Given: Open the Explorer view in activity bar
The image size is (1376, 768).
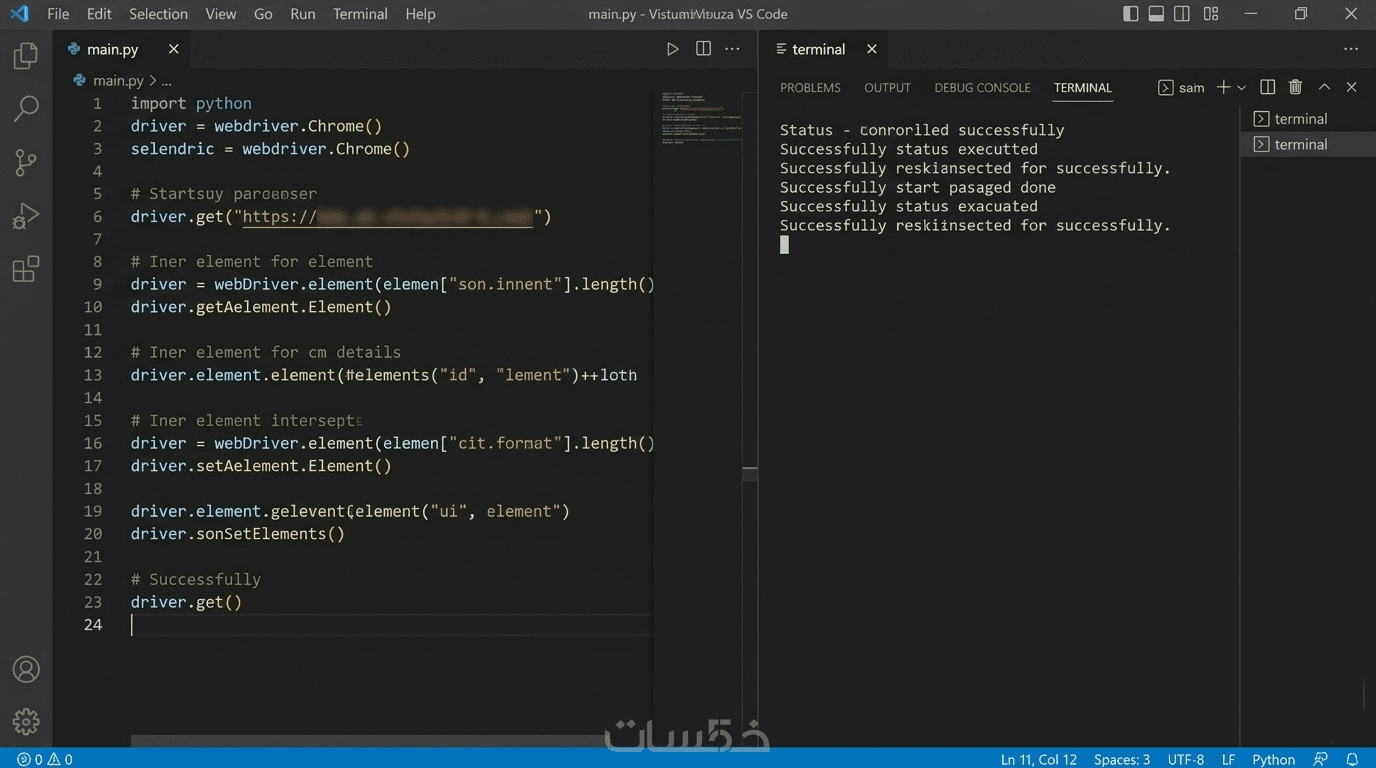Looking at the screenshot, I should [x=26, y=56].
